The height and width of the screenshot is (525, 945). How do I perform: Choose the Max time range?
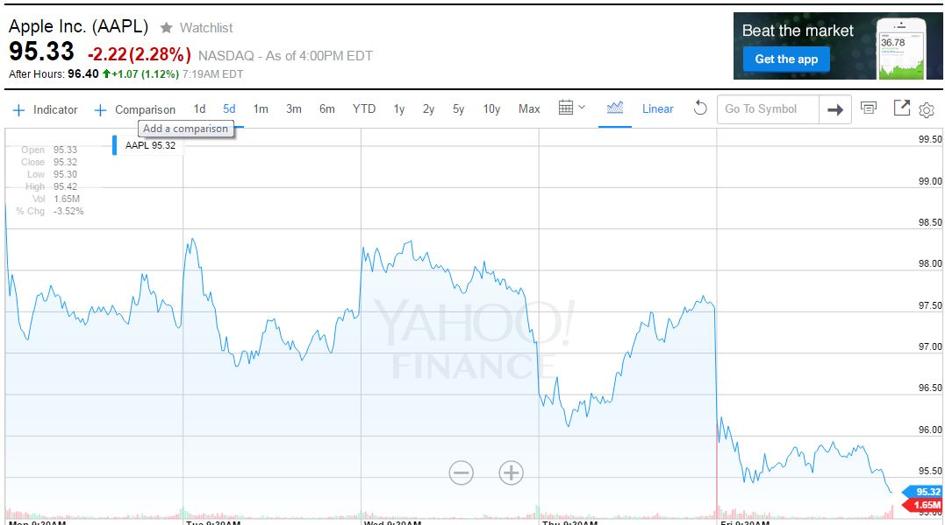coord(529,109)
